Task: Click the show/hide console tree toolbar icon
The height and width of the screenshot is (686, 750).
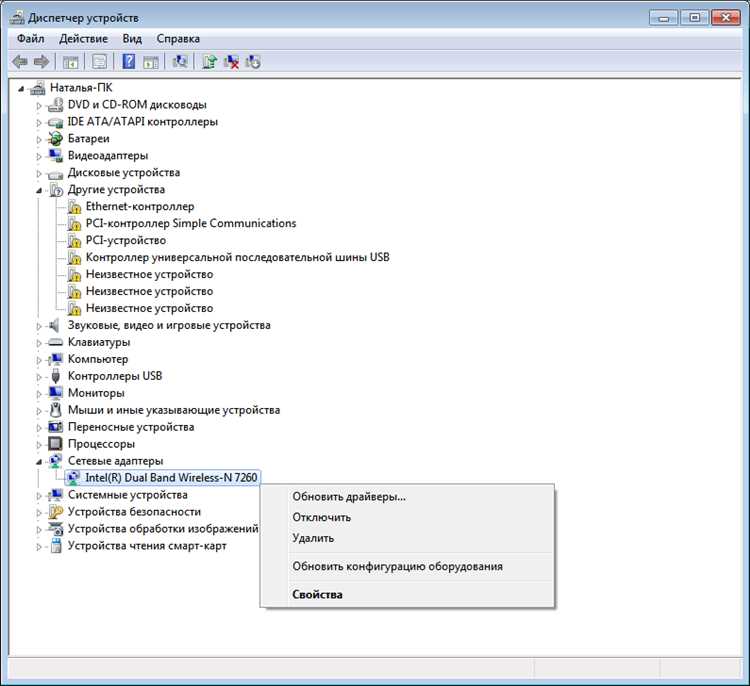Action: tap(71, 62)
